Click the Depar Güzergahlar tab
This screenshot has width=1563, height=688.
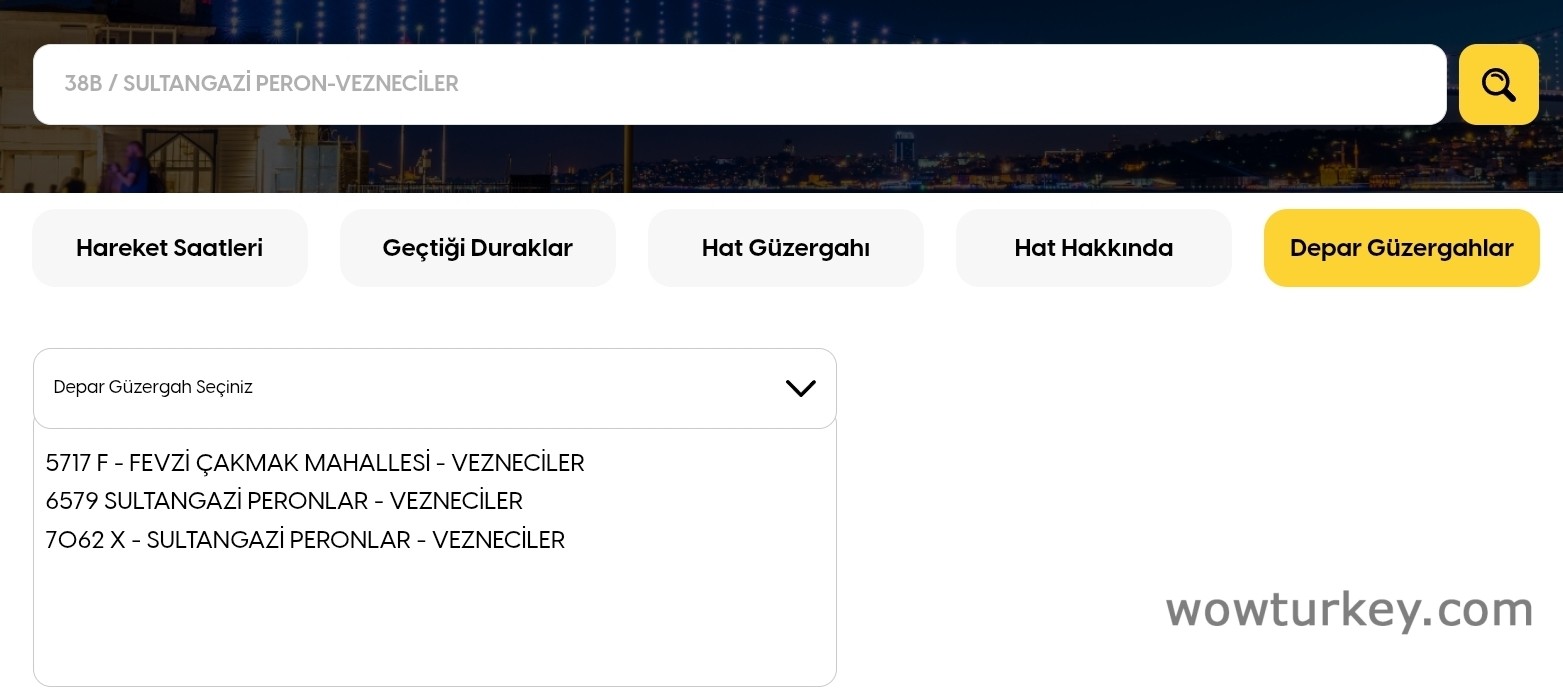1401,248
